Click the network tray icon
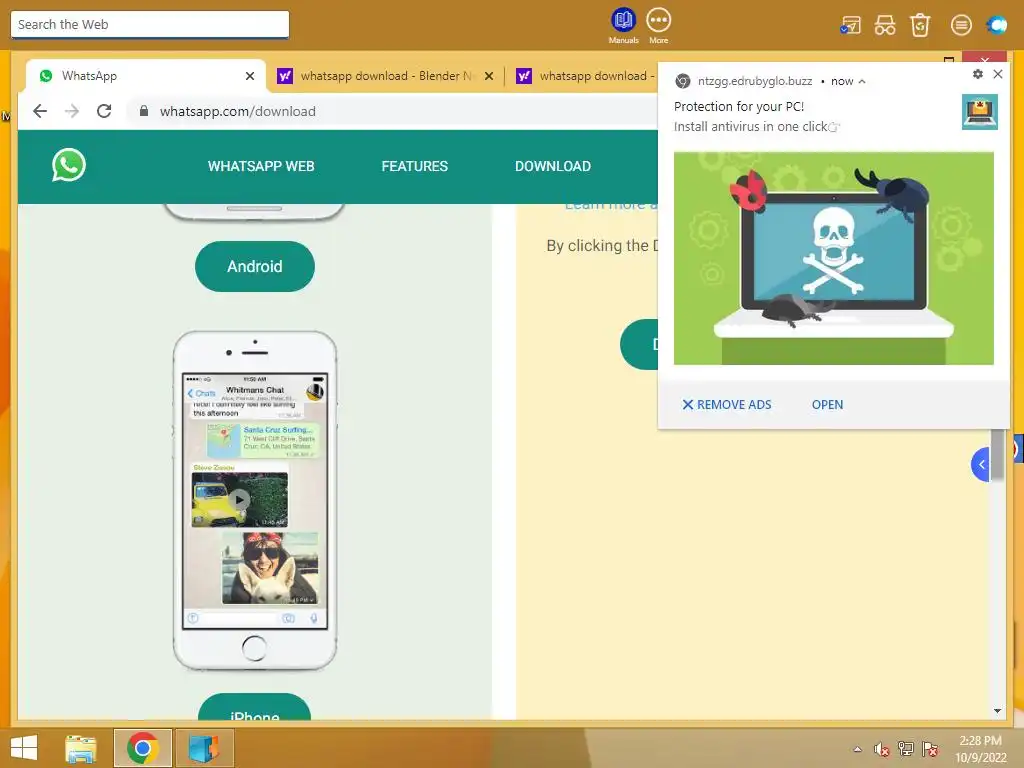The width and height of the screenshot is (1024, 768). click(906, 749)
